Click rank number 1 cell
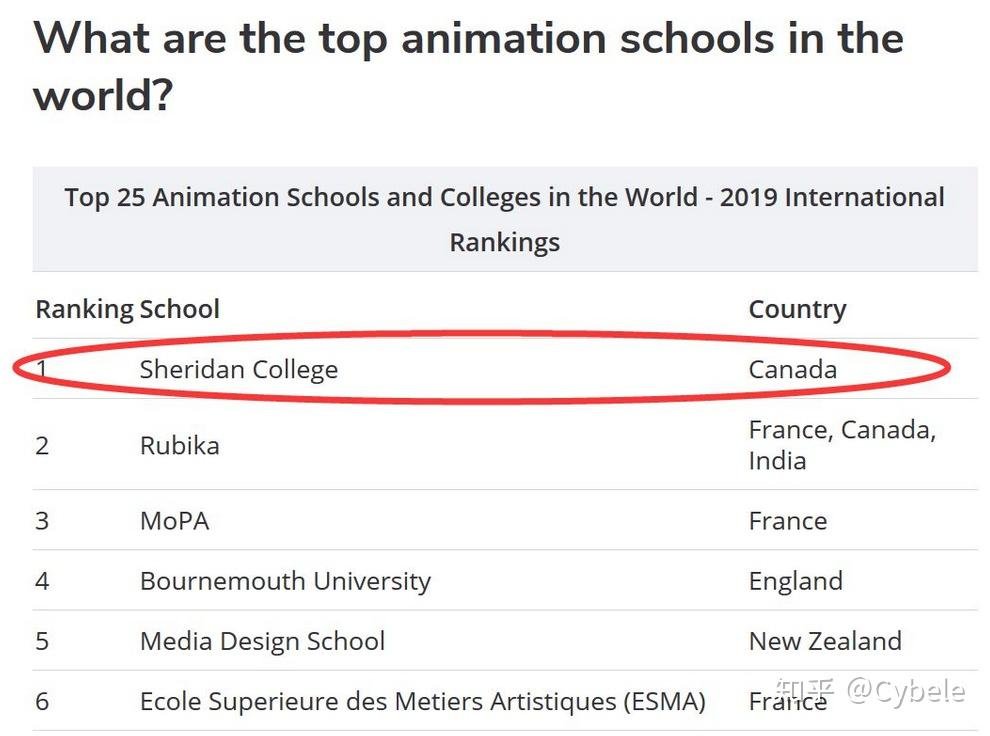Viewport: 990px width, 736px height. [42, 369]
